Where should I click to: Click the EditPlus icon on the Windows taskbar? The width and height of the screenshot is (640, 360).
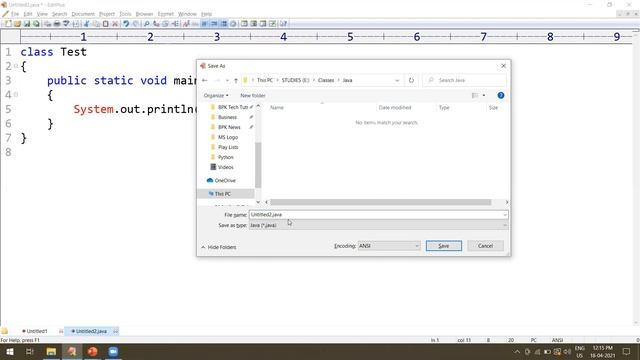pyautogui.click(x=72, y=351)
